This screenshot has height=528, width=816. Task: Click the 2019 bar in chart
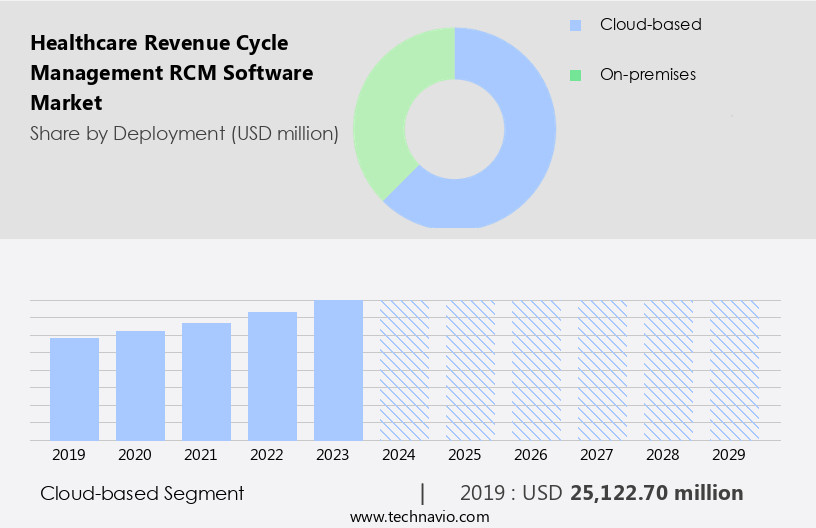click(74, 389)
